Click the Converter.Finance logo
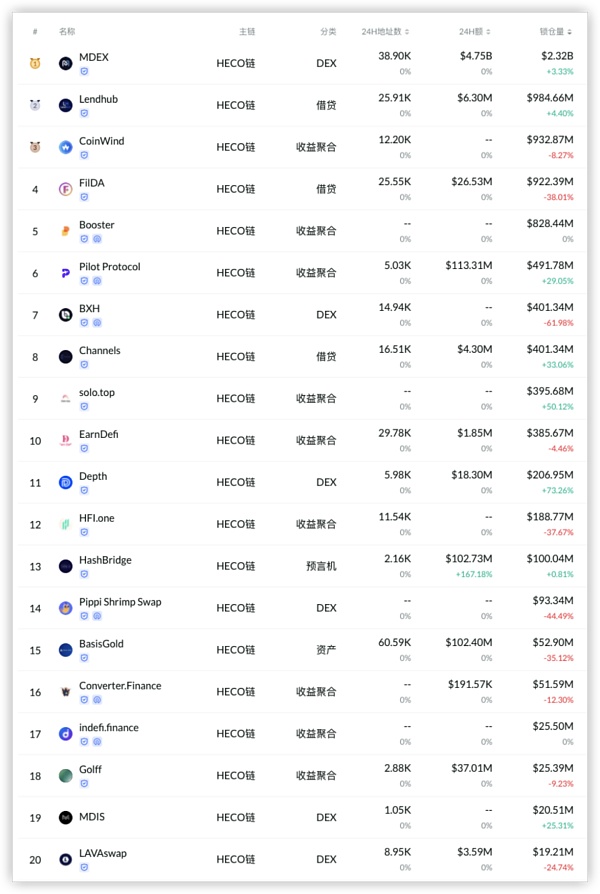The width and height of the screenshot is (600, 894). tap(66, 692)
